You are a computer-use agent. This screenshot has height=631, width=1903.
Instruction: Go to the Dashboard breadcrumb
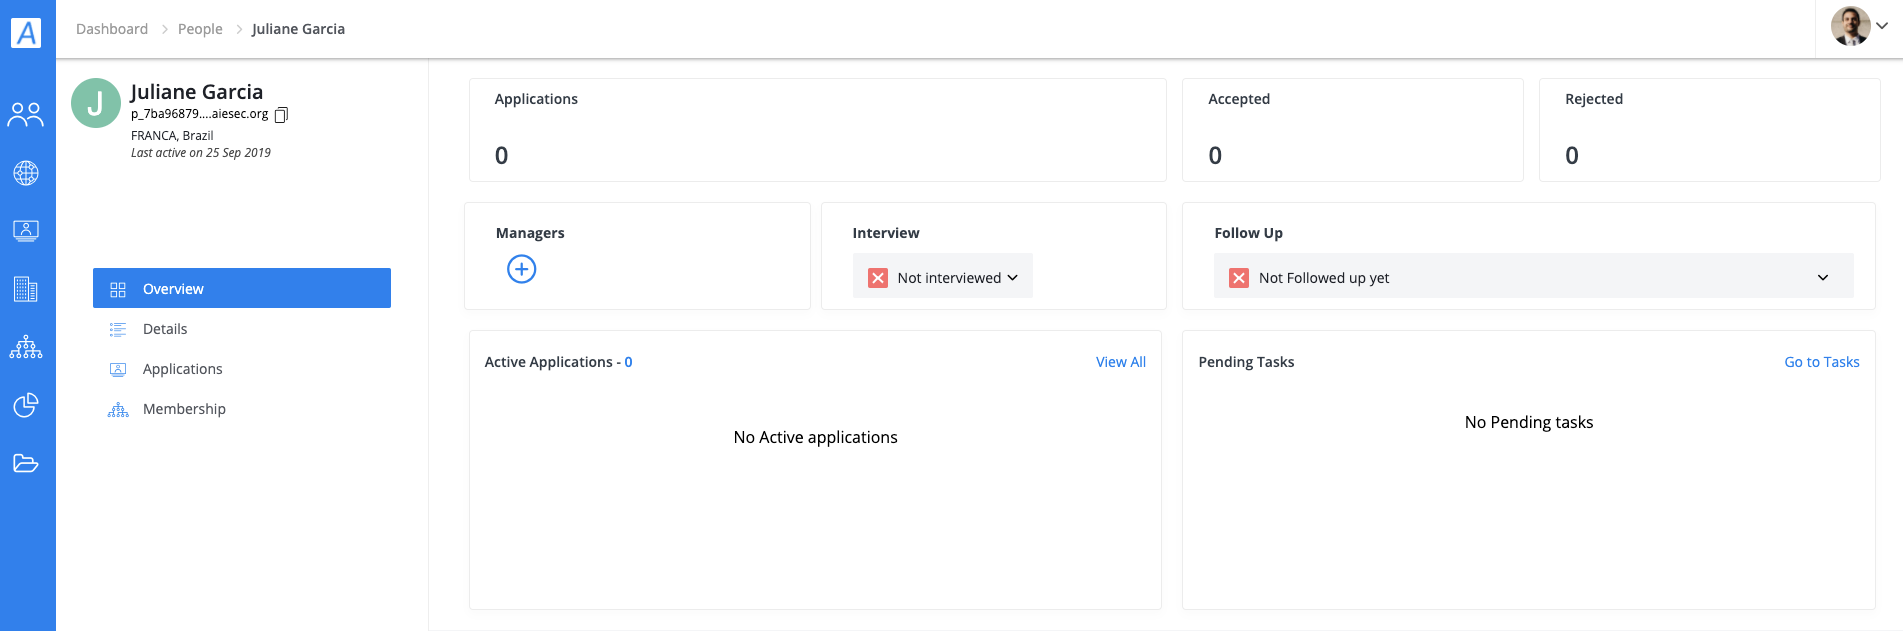112,29
